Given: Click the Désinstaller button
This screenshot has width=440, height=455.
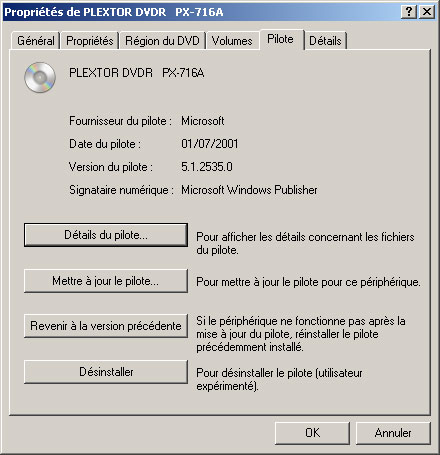Looking at the screenshot, I should [106, 372].
